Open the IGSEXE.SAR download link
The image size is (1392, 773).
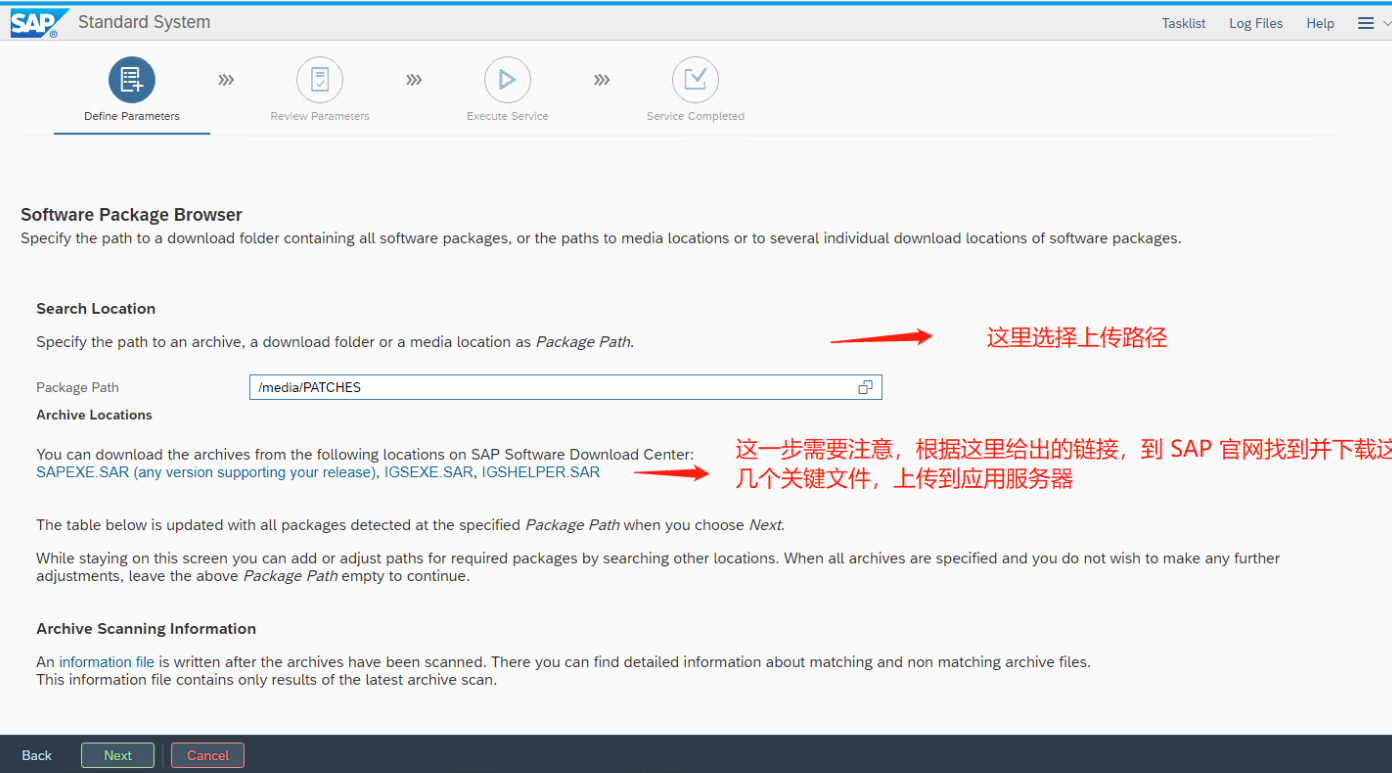428,472
